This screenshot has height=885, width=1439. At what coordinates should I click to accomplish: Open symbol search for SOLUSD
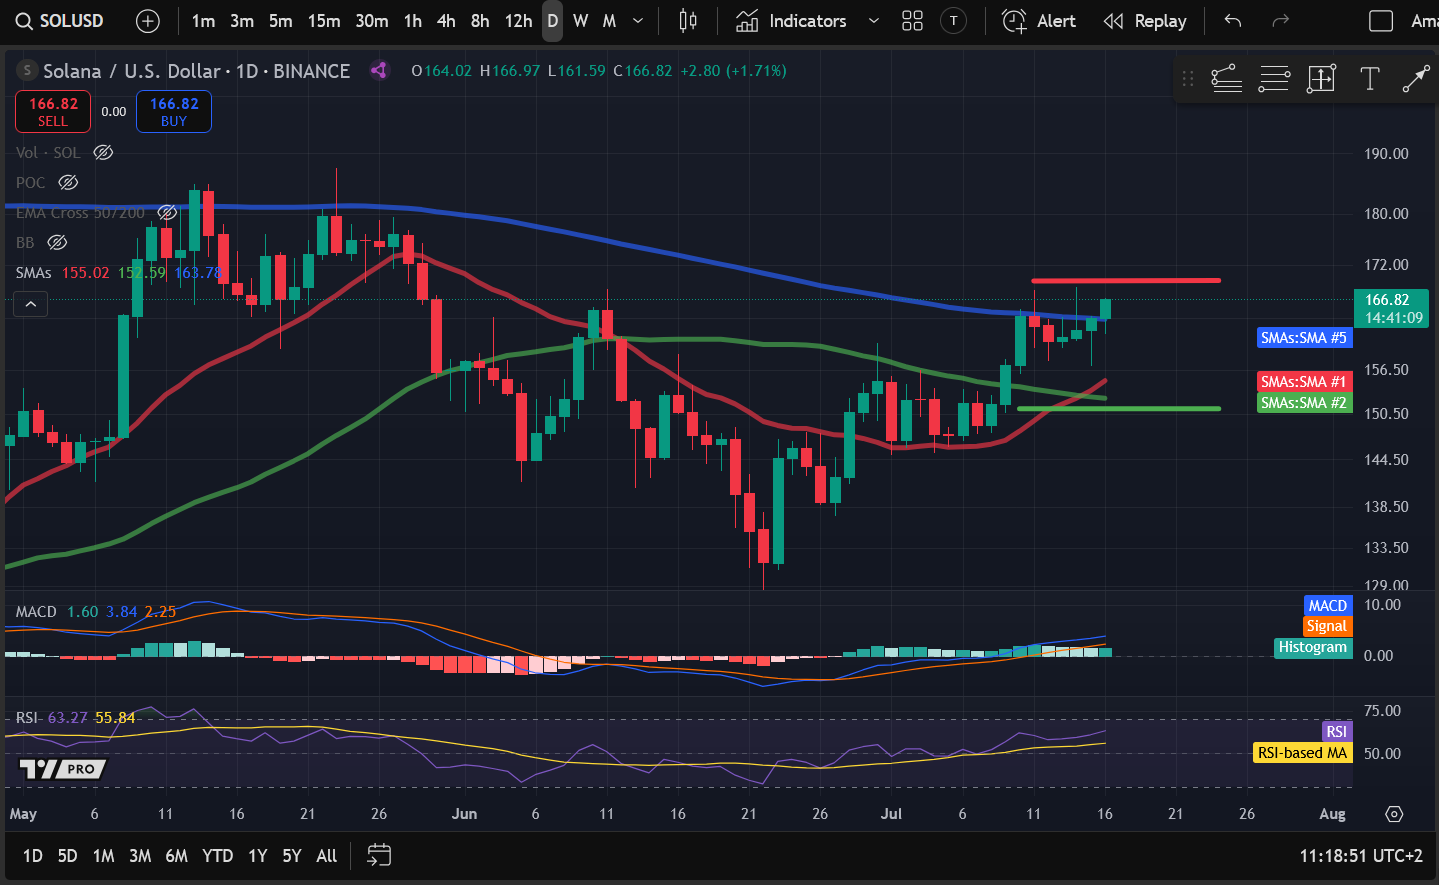click(x=60, y=21)
